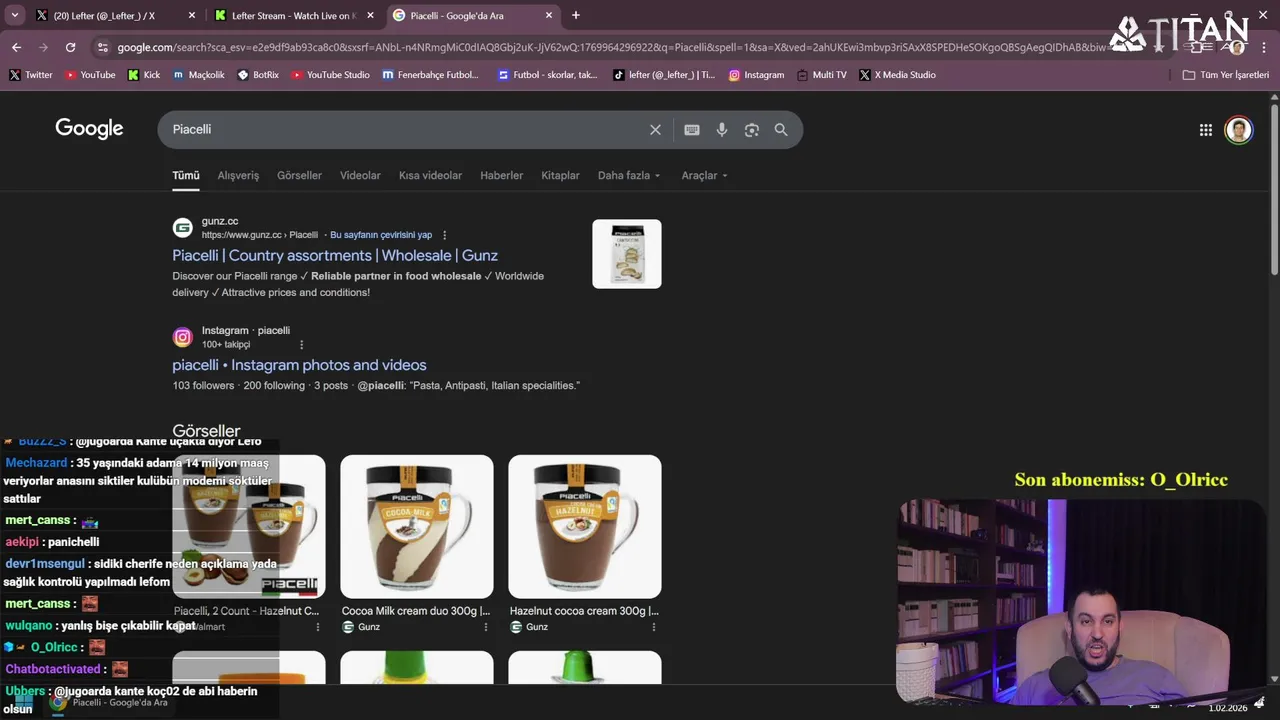Viewport: 1280px width, 720px height.
Task: Click the address bar URL
Action: click(610, 47)
